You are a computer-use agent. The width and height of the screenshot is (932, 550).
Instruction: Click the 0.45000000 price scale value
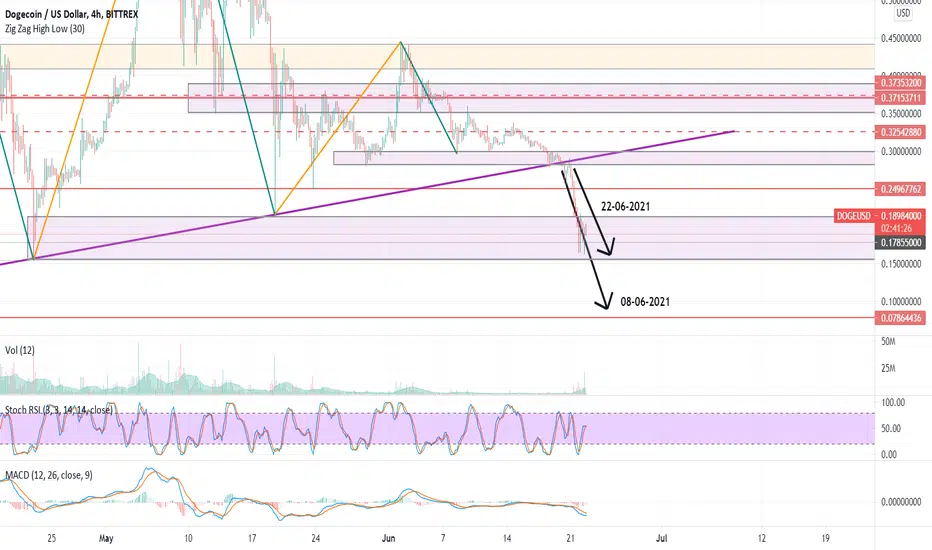tap(901, 39)
